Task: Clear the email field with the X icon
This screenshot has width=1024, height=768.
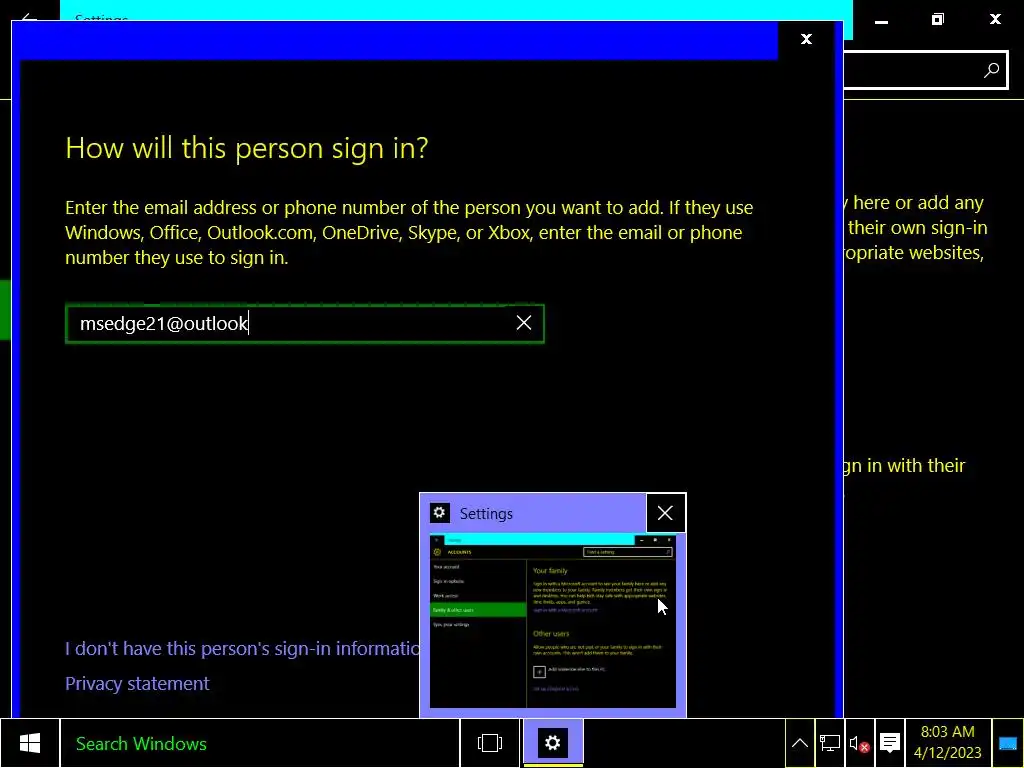Action: (524, 323)
